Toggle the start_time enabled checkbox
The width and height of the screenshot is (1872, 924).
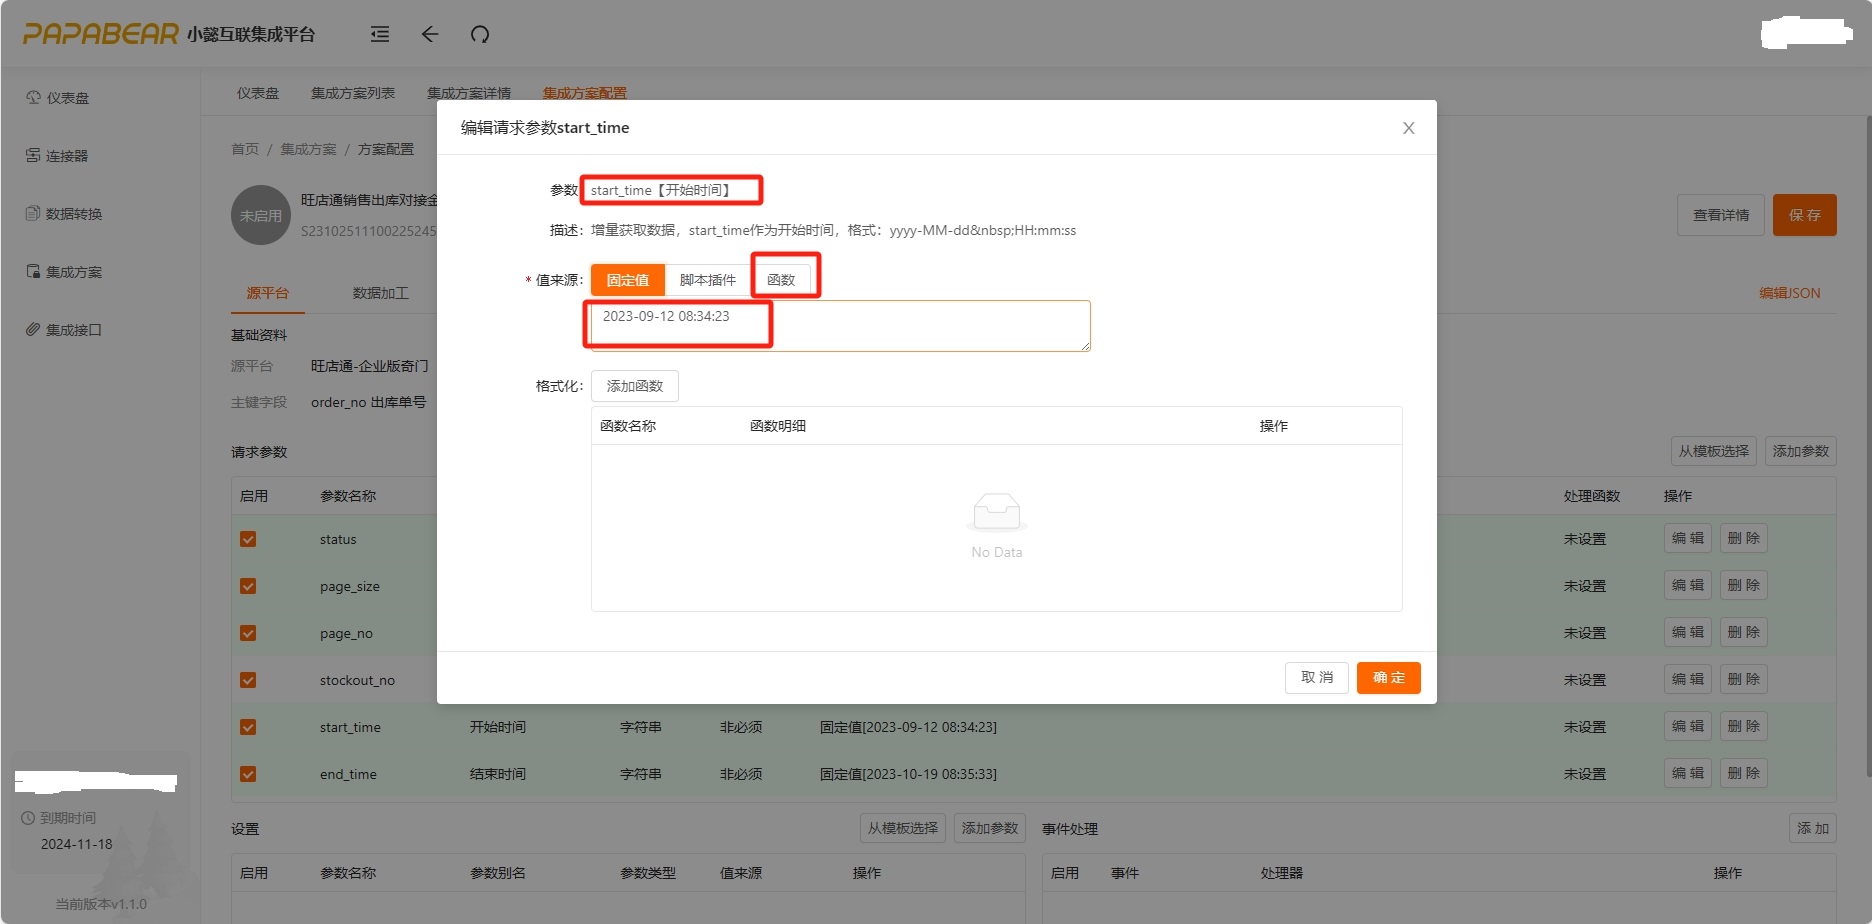click(248, 727)
